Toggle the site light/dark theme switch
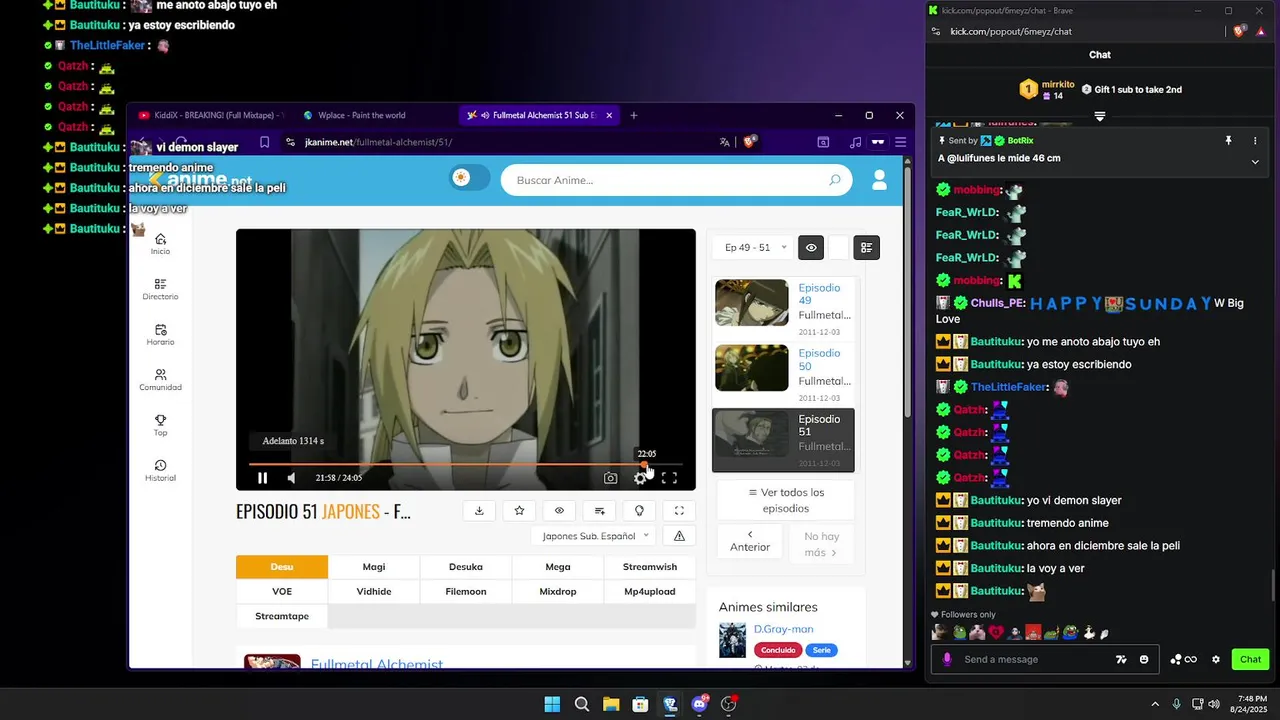Screen dimensions: 1280x720 [x=470, y=178]
